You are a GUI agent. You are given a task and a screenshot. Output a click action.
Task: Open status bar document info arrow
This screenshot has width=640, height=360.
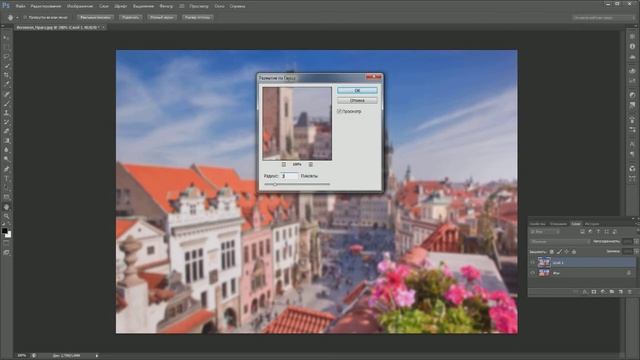point(97,356)
